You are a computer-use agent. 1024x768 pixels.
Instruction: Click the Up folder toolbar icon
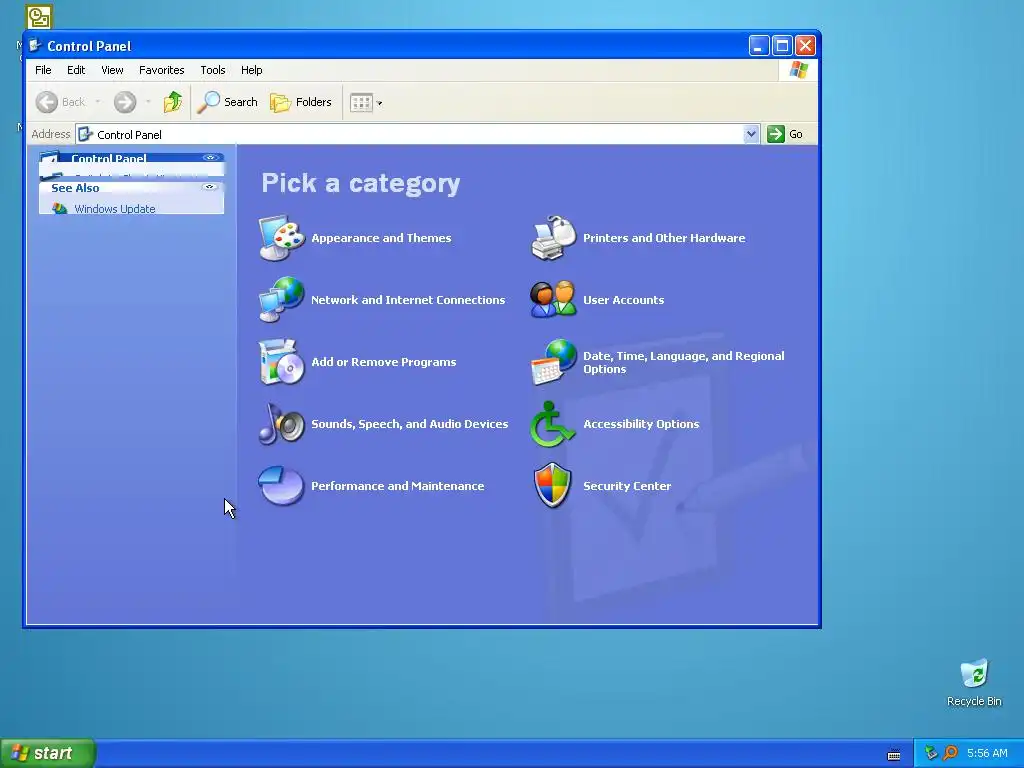point(173,102)
